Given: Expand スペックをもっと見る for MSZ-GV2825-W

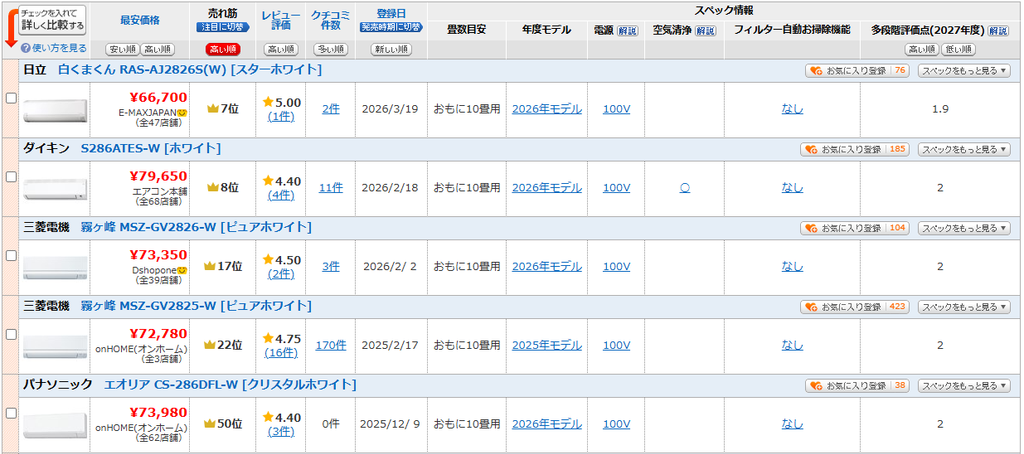Looking at the screenshot, I should click(x=964, y=307).
